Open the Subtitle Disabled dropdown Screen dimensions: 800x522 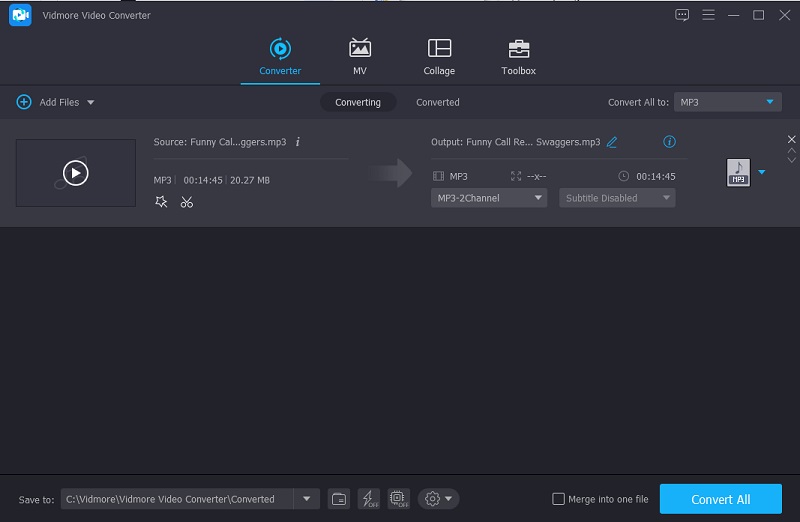(617, 198)
